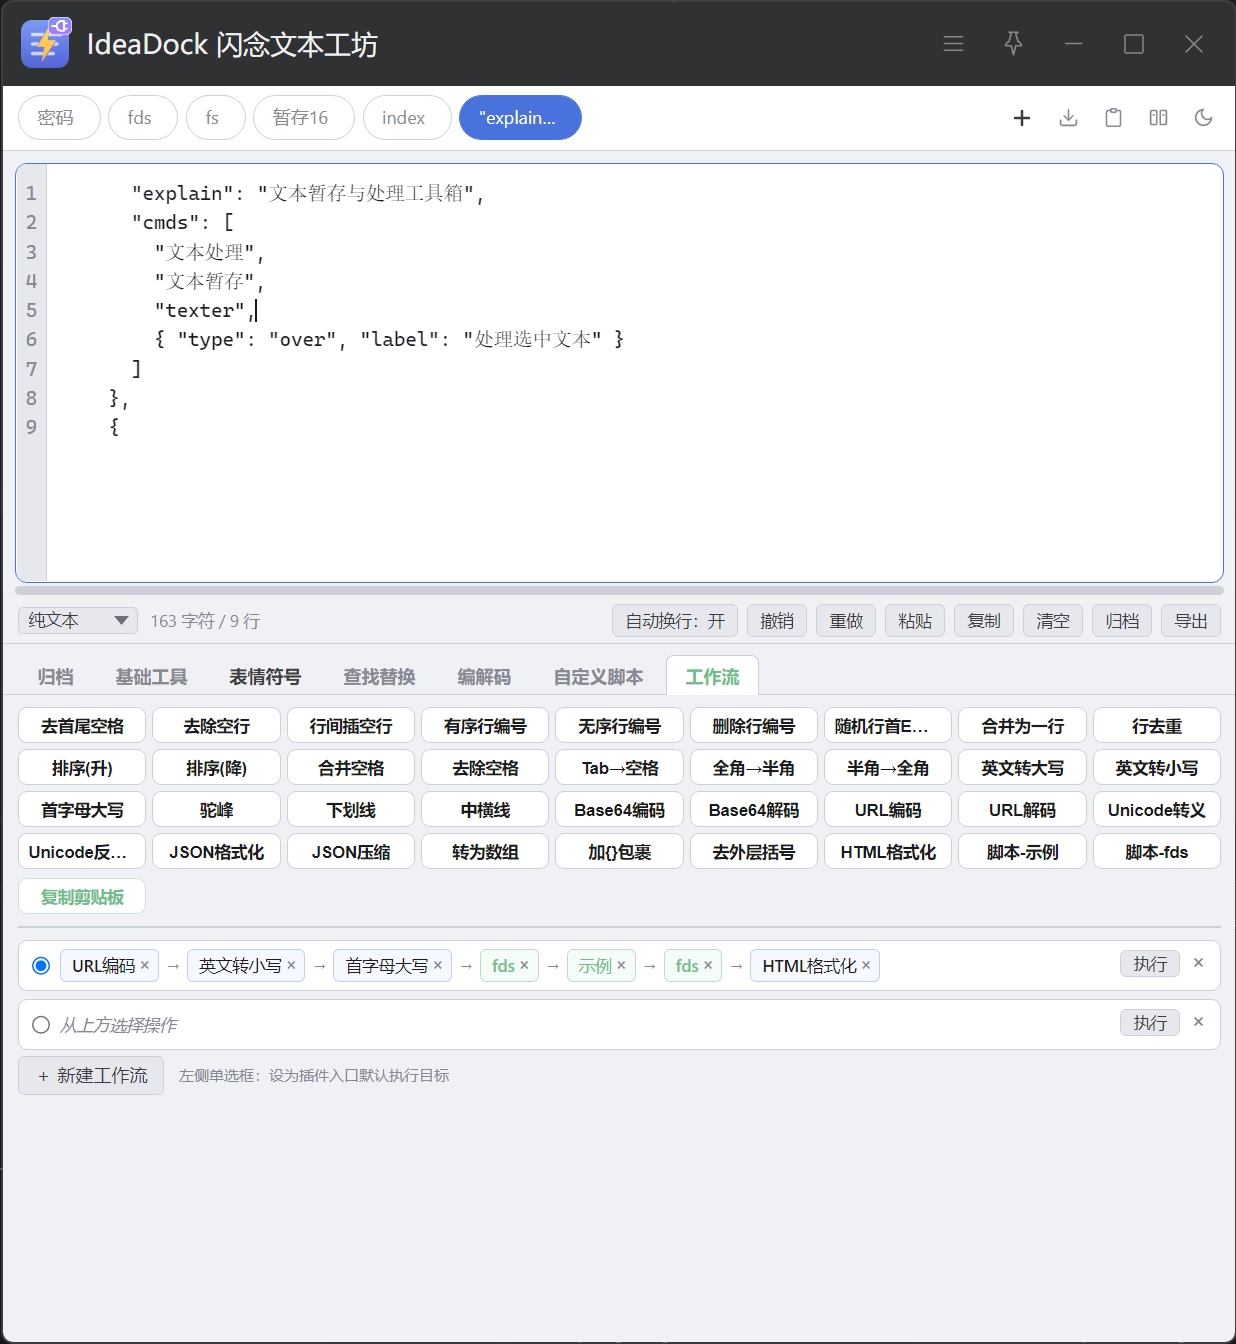Select first workflow as default target
This screenshot has height=1344, width=1236.
click(x=41, y=966)
